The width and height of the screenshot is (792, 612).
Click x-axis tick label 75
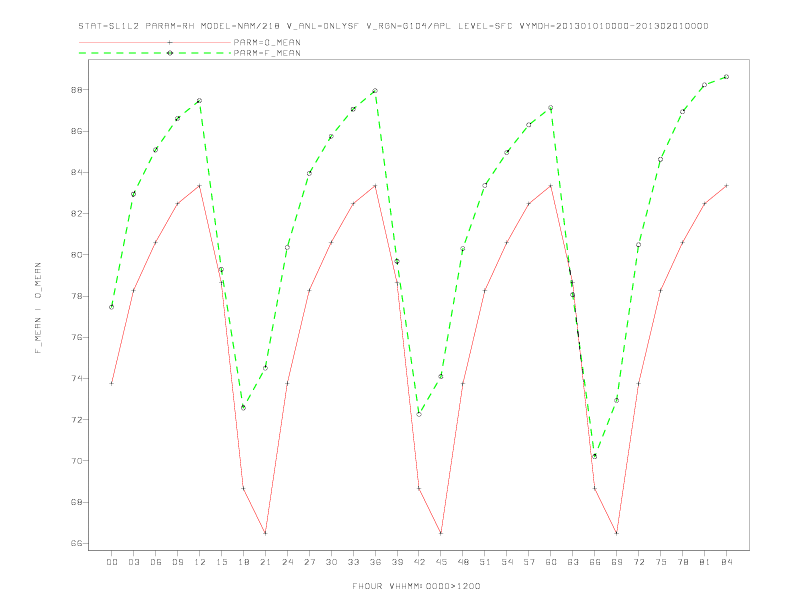click(x=661, y=562)
